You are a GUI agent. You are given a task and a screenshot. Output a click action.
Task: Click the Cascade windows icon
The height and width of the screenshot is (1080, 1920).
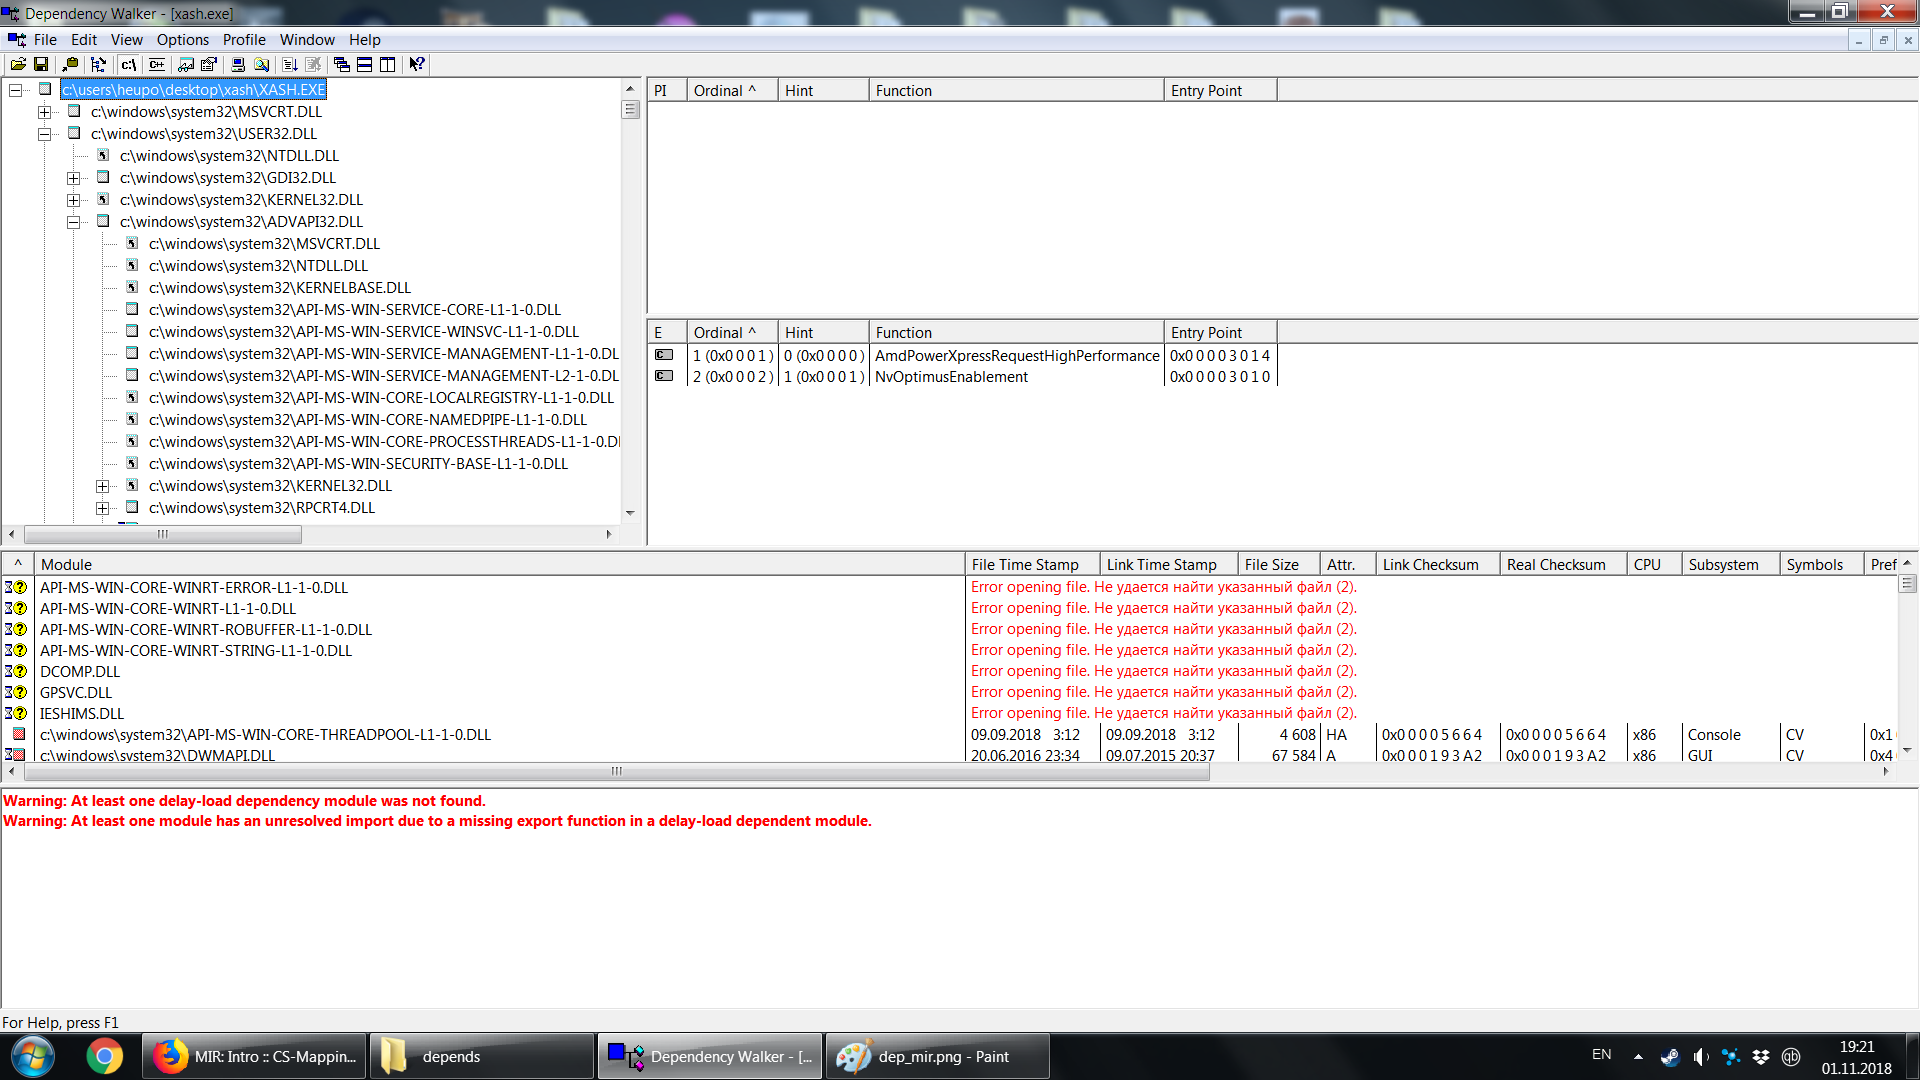pos(342,64)
